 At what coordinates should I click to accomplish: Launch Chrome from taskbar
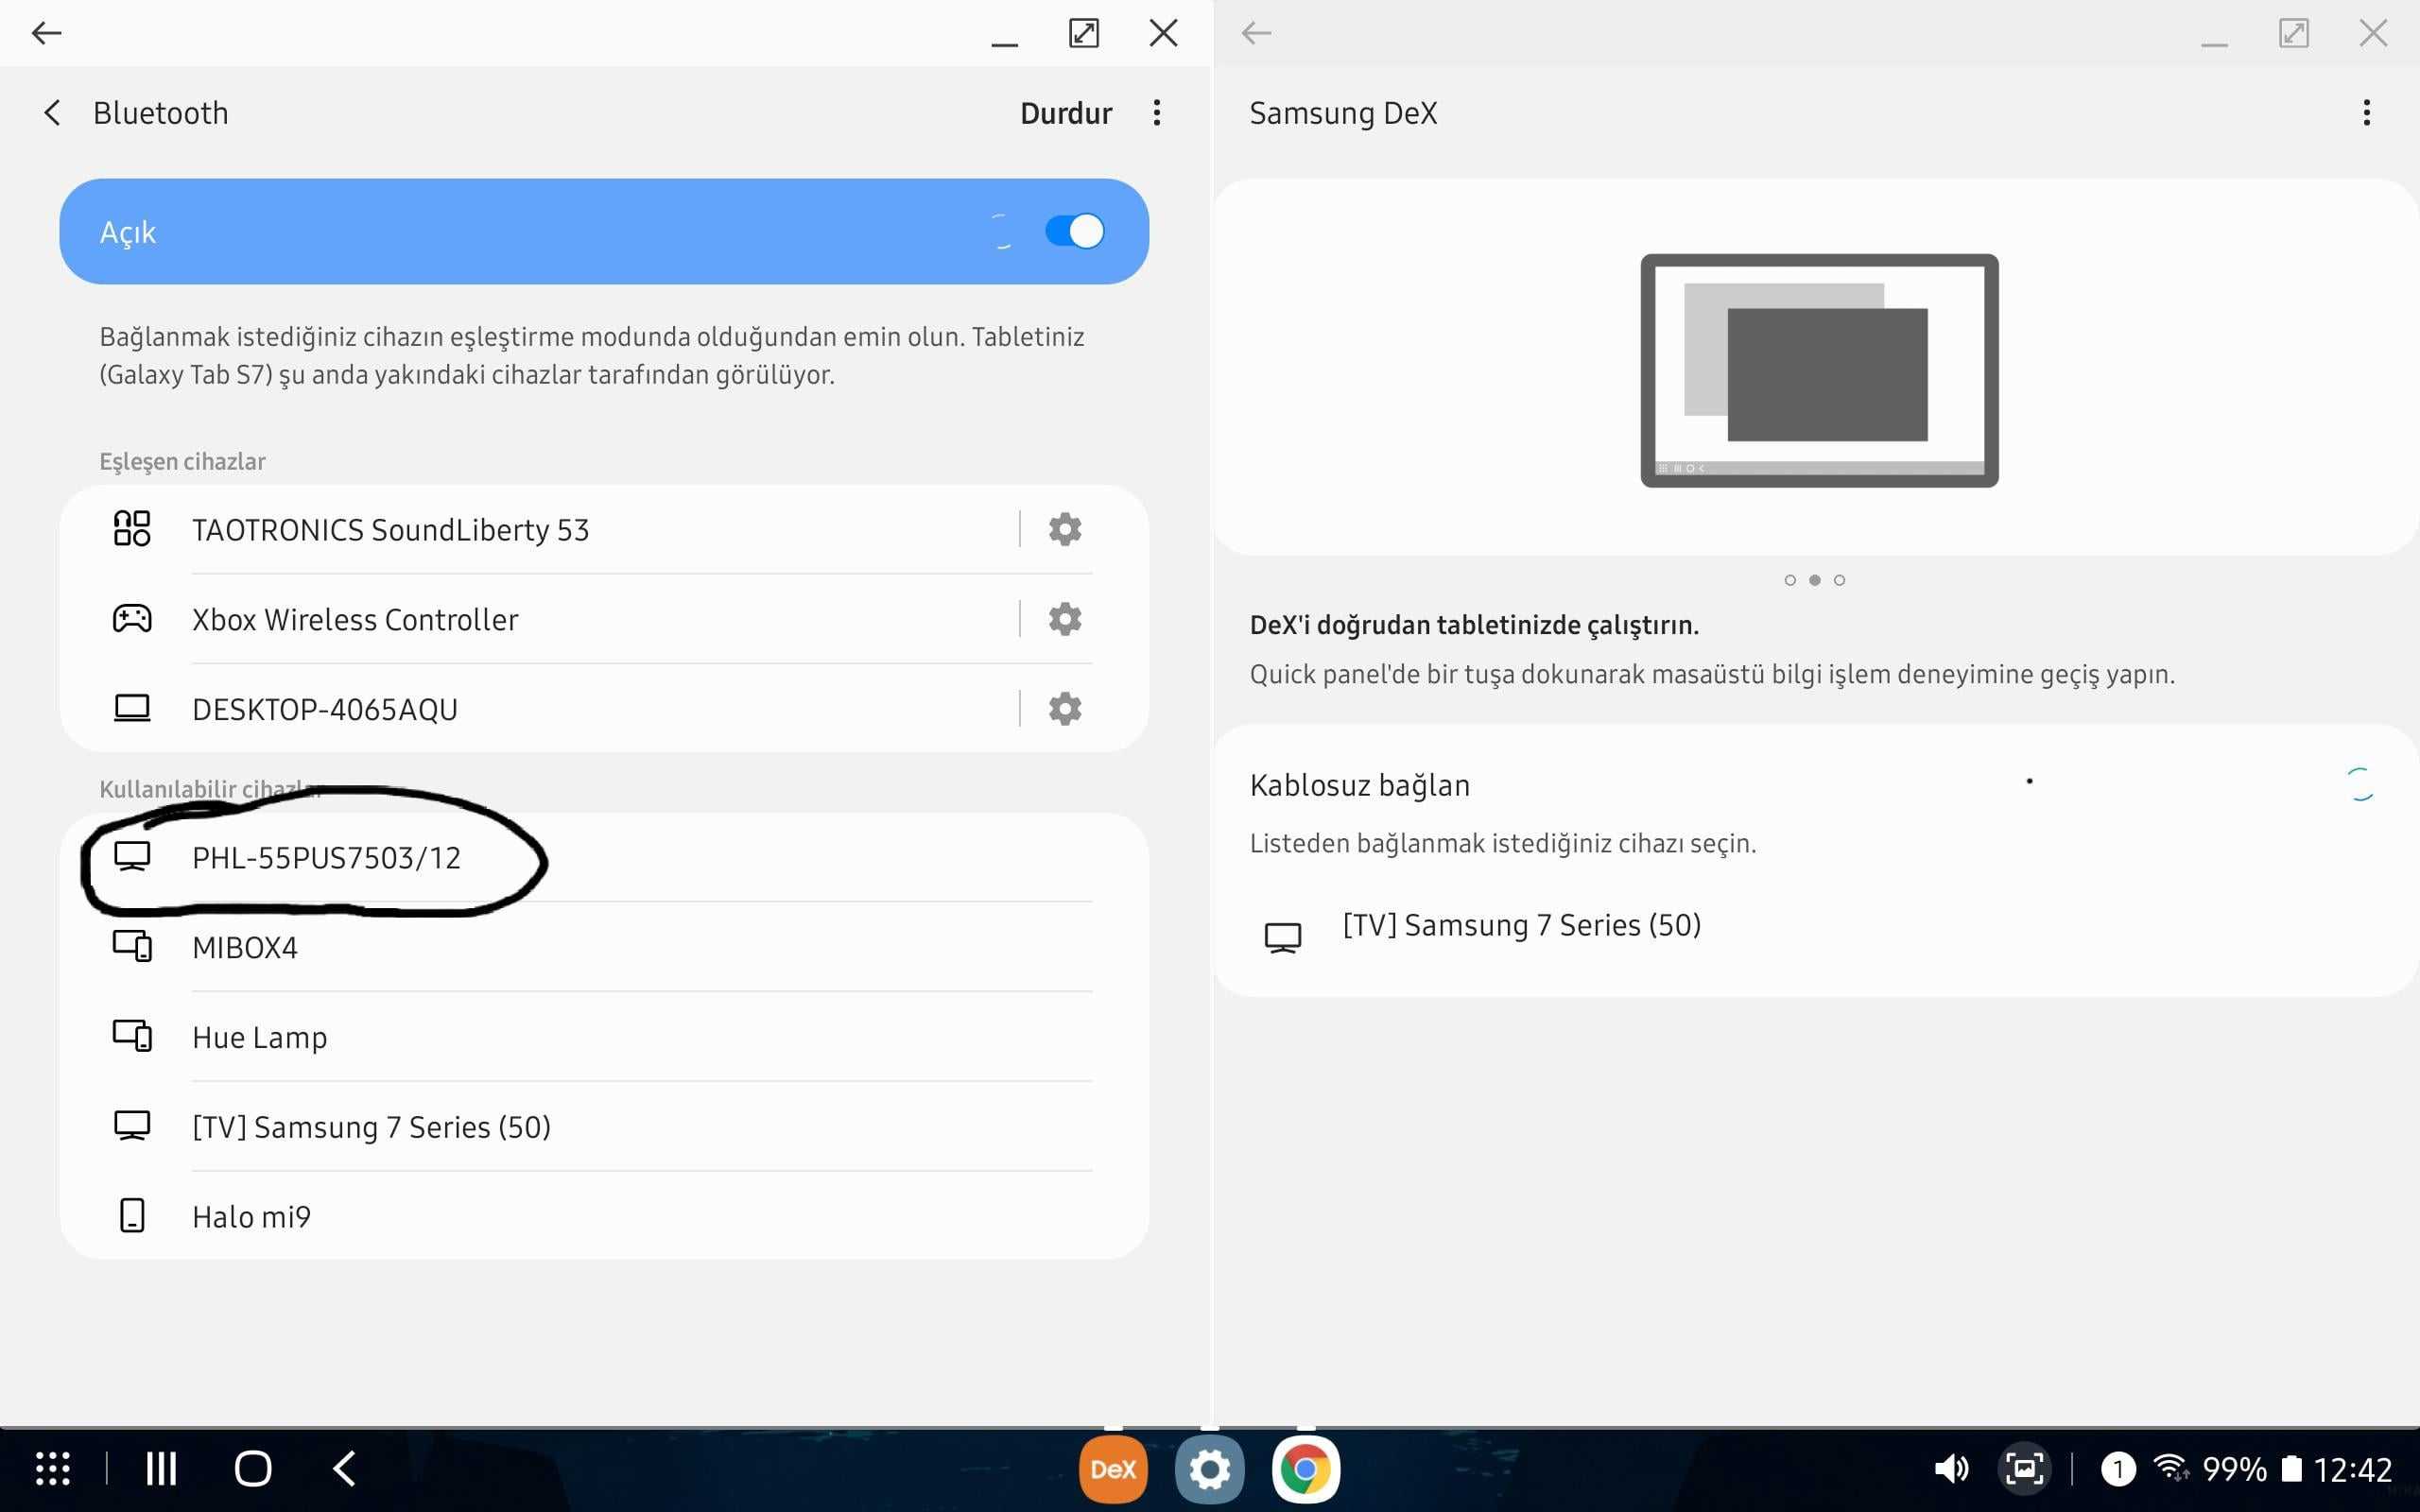[1305, 1469]
